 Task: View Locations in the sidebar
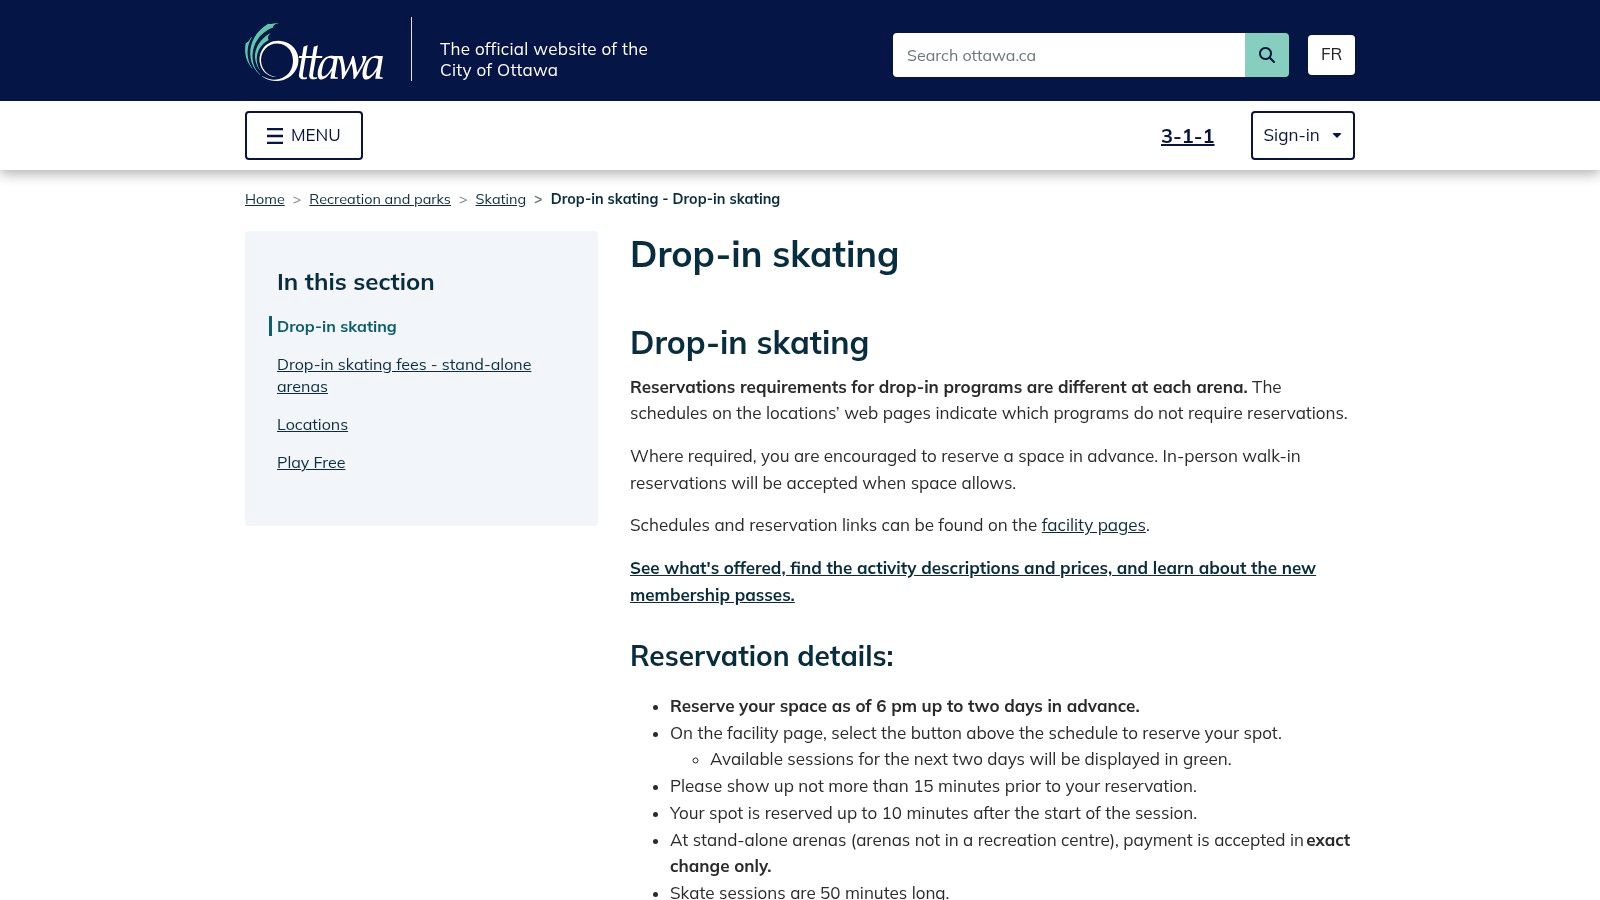(312, 424)
